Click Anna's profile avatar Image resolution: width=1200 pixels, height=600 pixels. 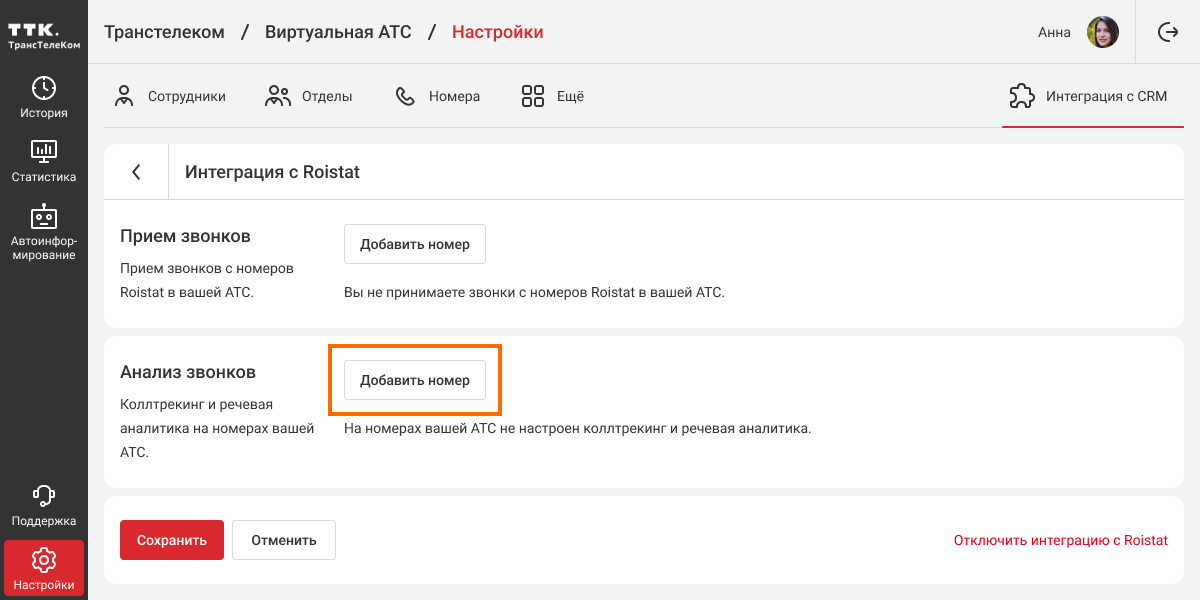(x=1103, y=32)
